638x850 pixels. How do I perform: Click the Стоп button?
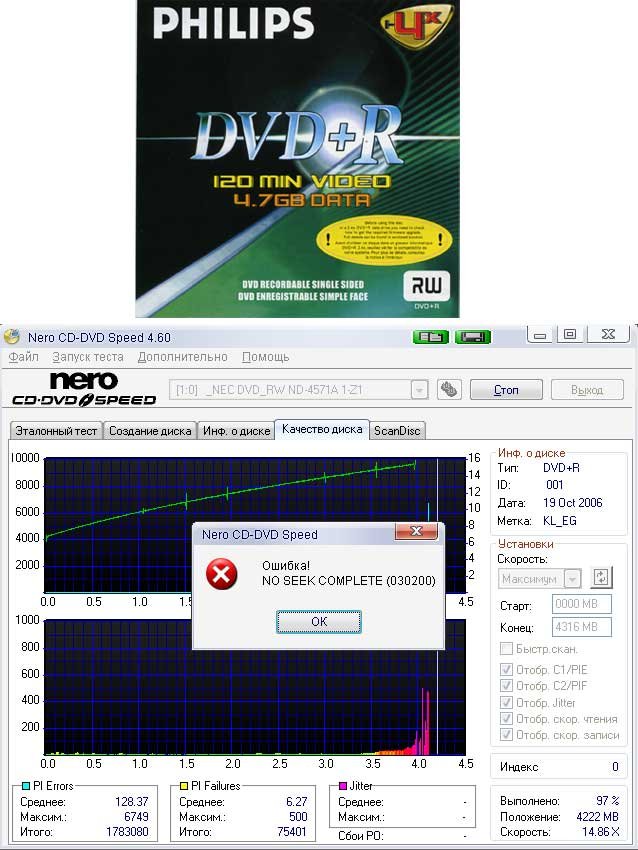[506, 390]
